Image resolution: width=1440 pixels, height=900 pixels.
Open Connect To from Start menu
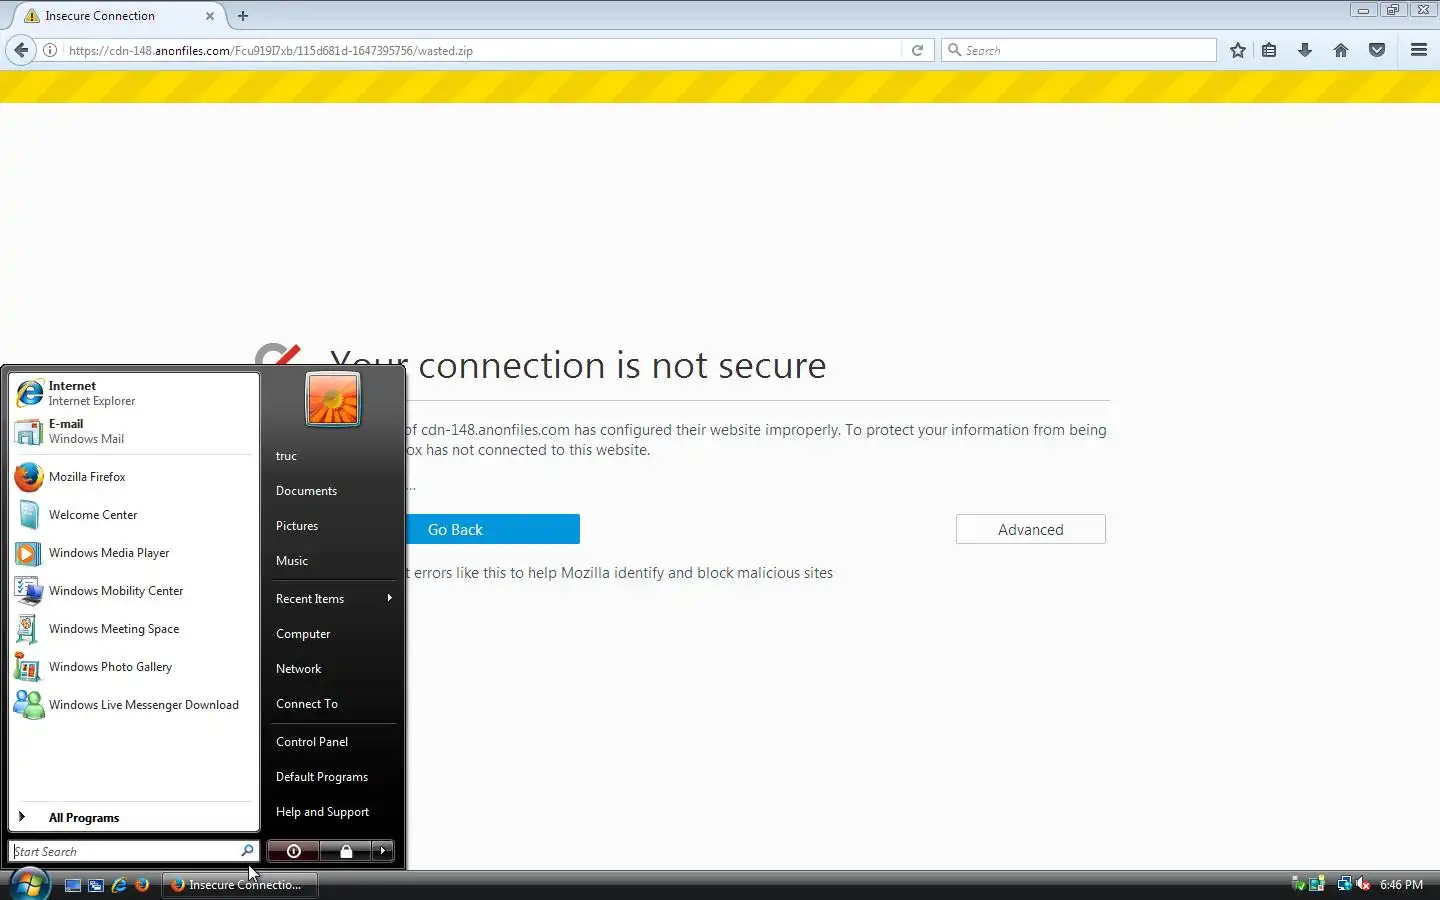click(x=332, y=704)
